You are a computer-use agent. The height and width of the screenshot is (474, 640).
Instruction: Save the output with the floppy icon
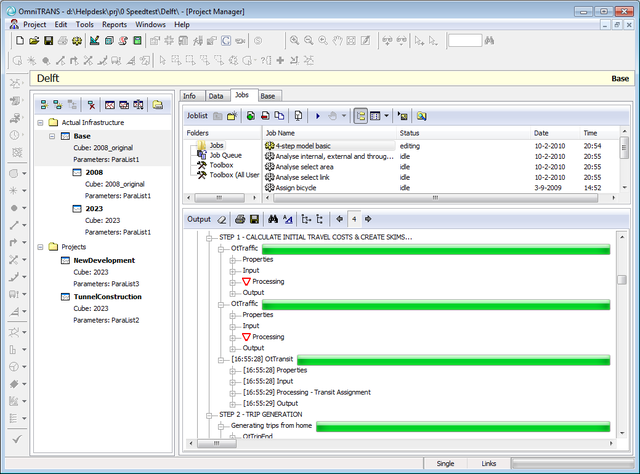254,219
